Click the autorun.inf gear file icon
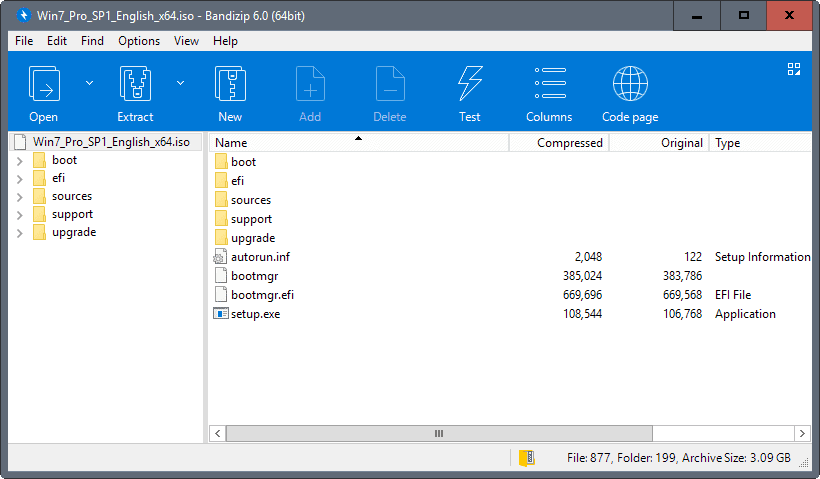820x479 pixels. (x=220, y=256)
